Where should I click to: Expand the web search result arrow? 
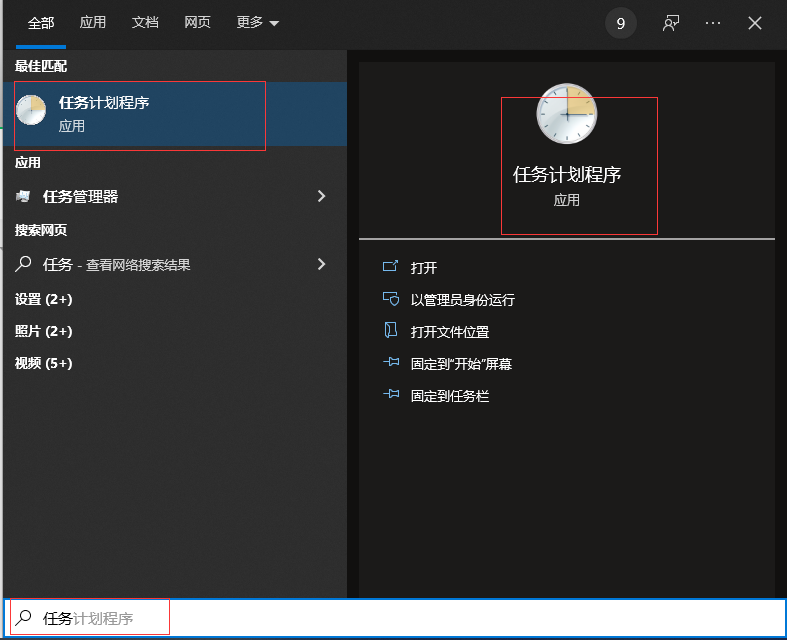pos(321,264)
